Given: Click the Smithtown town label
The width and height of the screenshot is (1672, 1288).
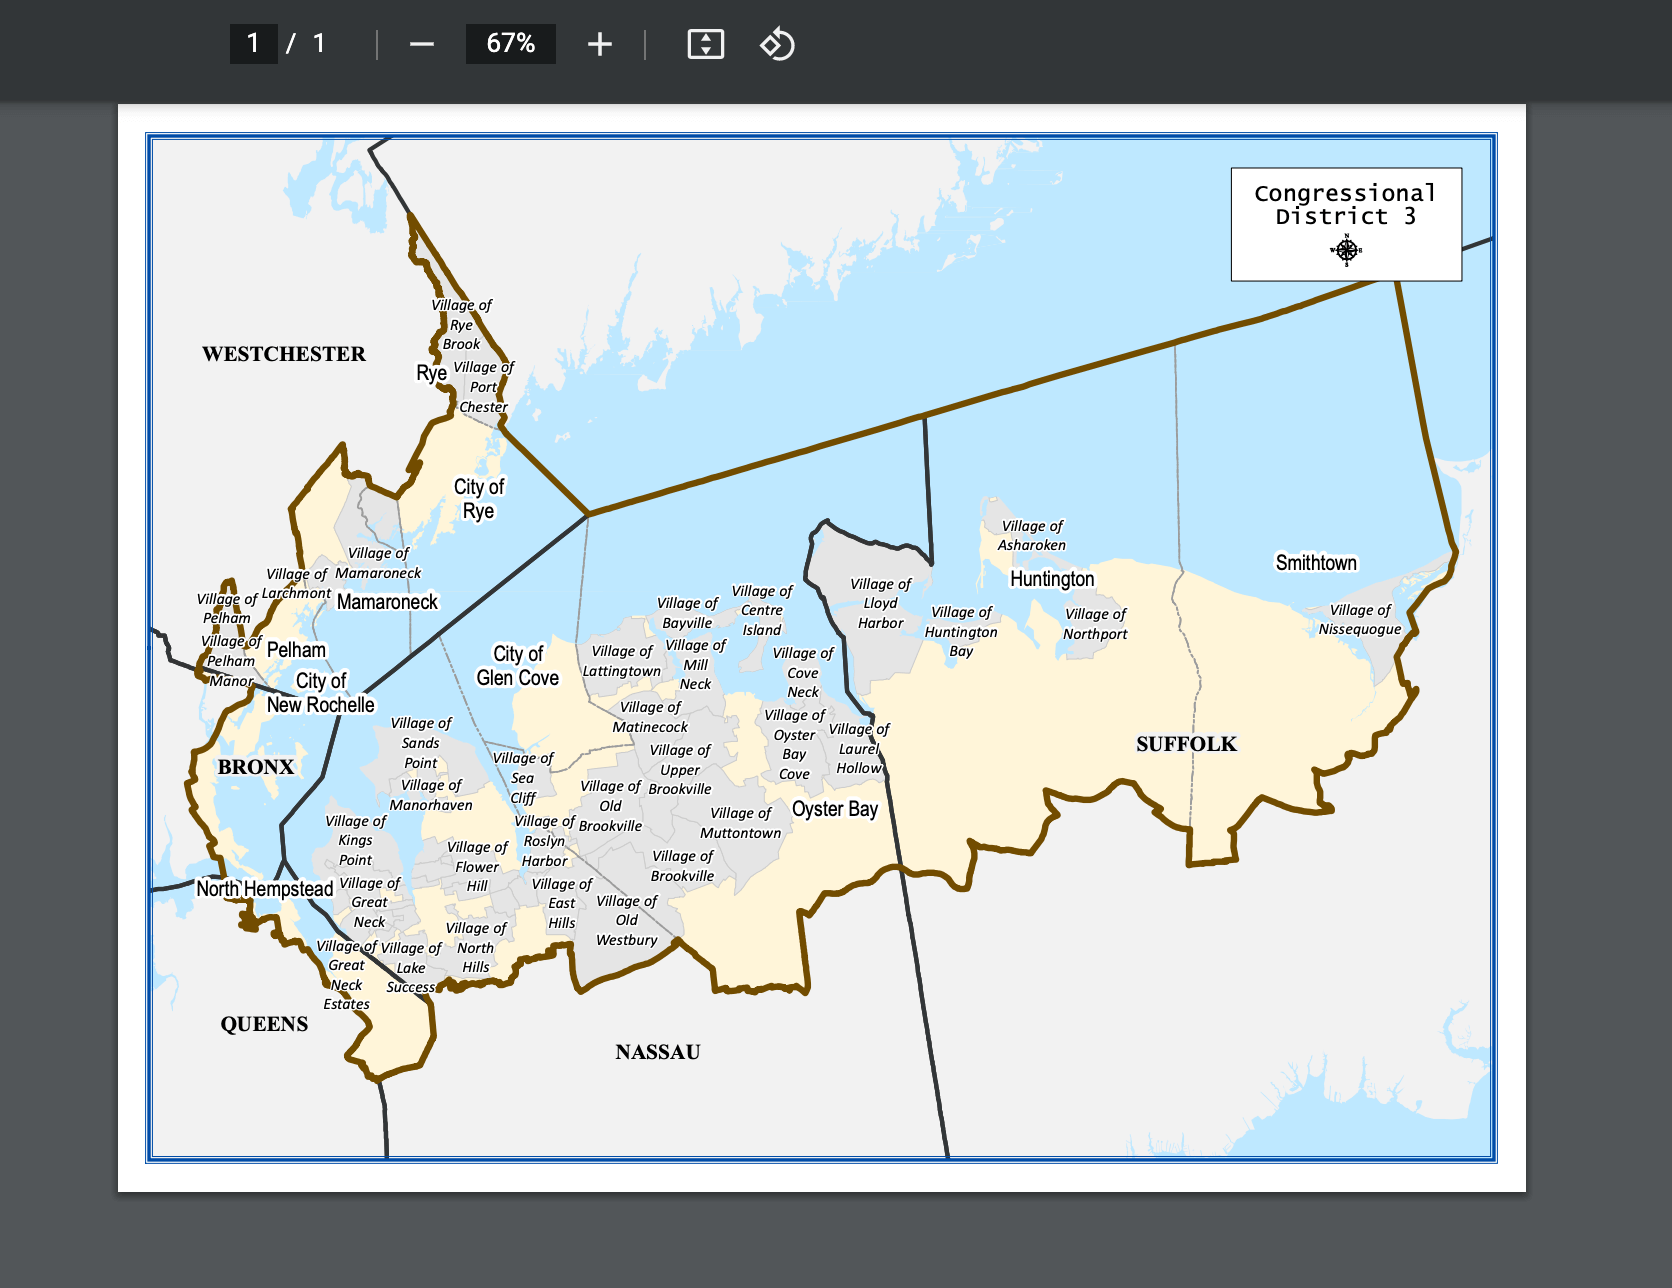Looking at the screenshot, I should pos(1316,563).
